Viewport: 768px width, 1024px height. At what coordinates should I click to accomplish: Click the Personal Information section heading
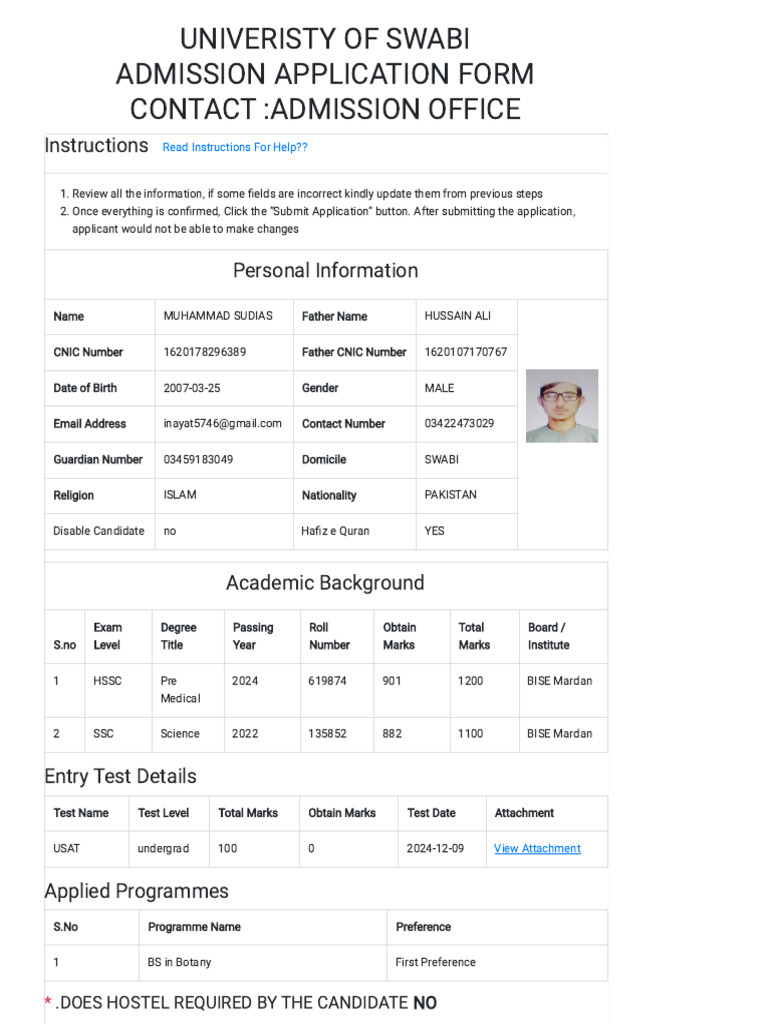(326, 270)
